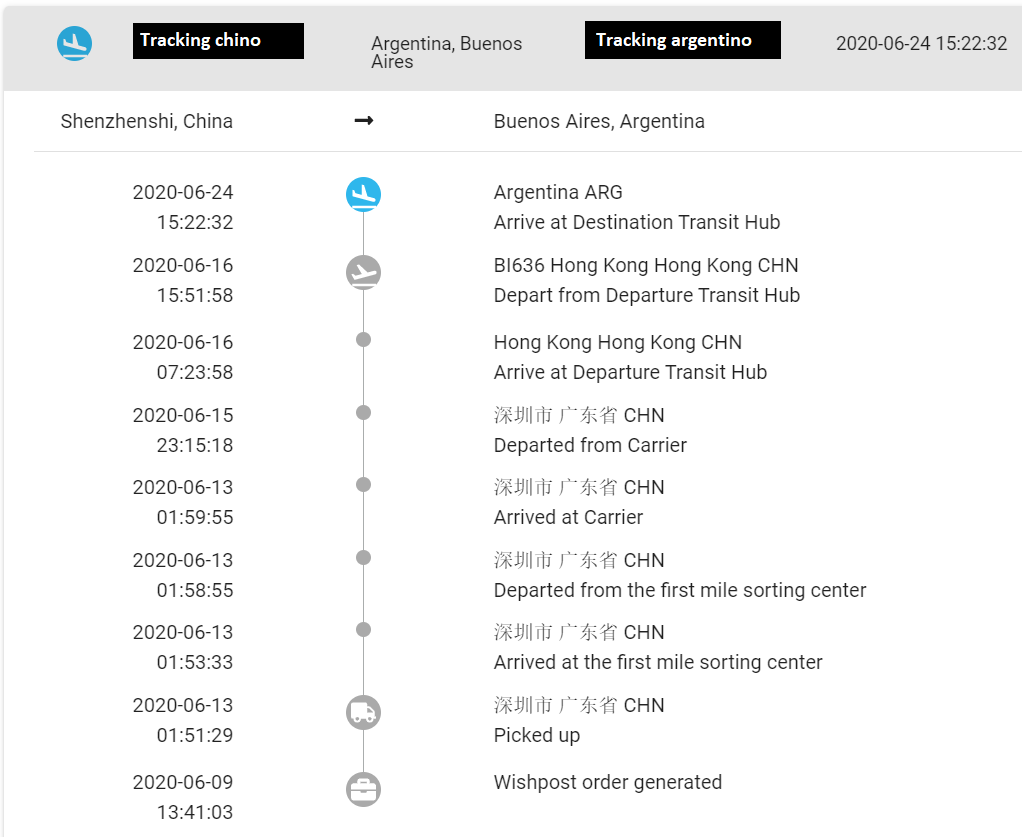Click the Buenos Aires, Argentina destination text
The image size is (1022, 837).
599,121
